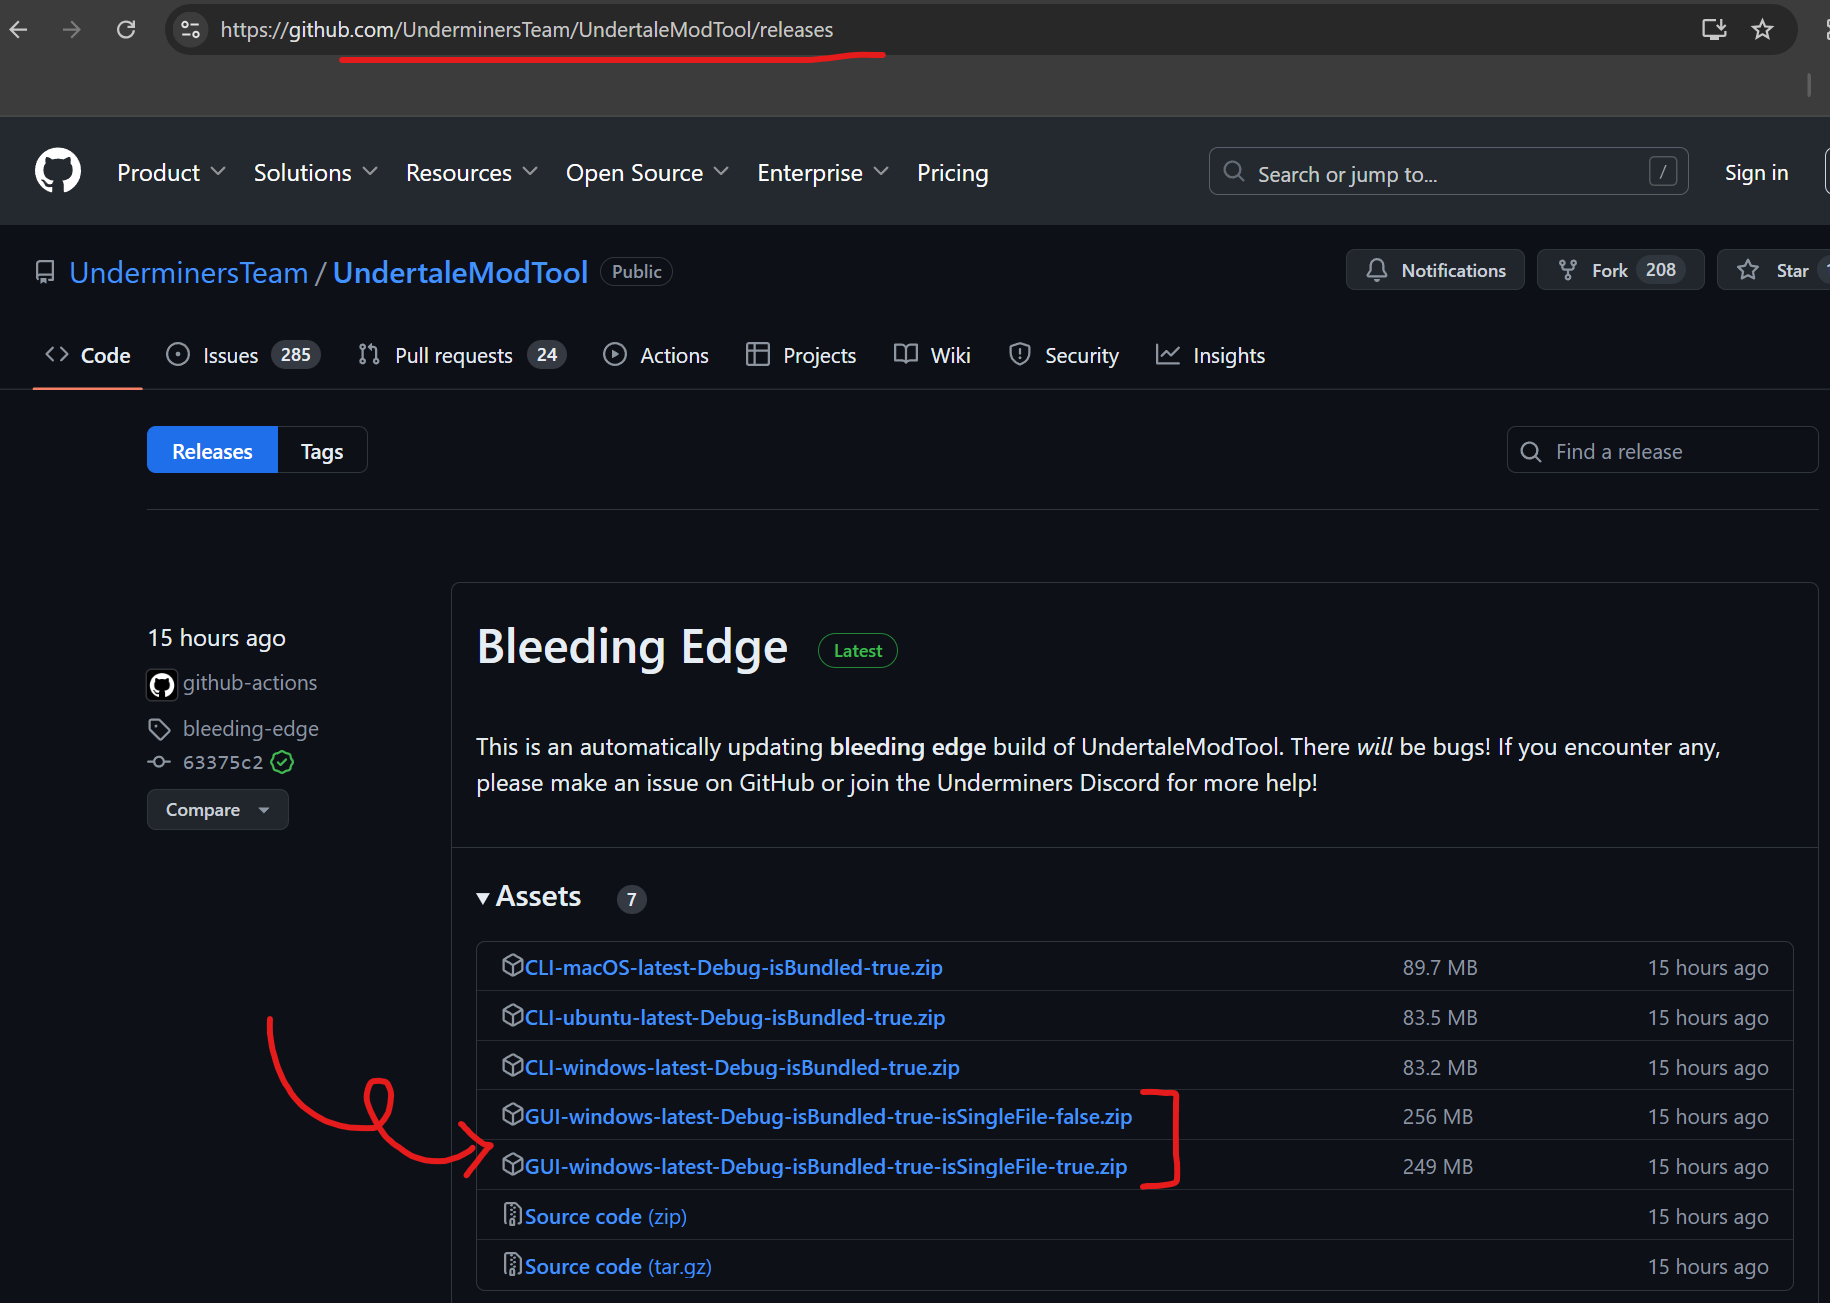
Task: Download Source code (zip)
Action: click(606, 1217)
